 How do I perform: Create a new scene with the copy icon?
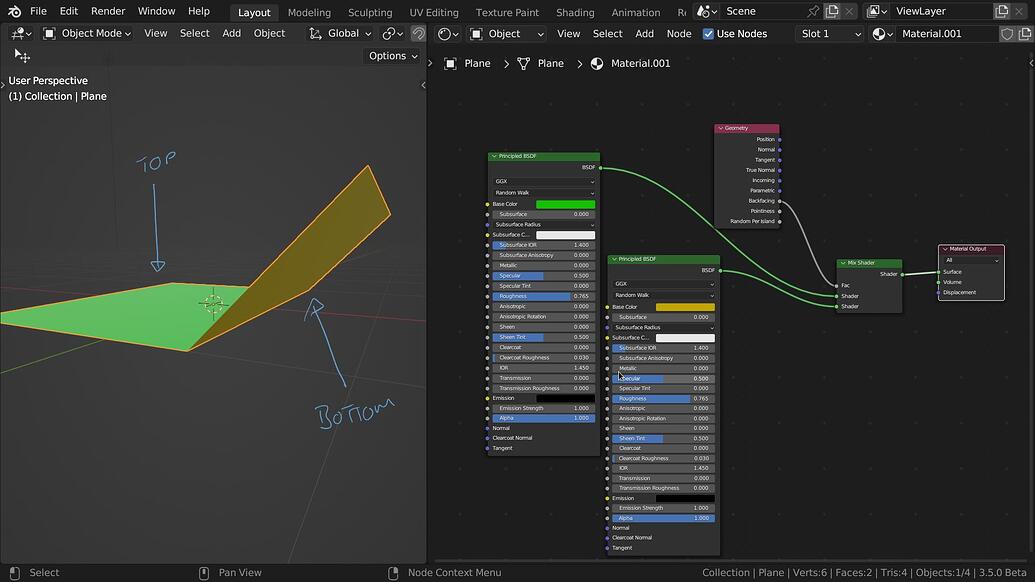(x=832, y=11)
